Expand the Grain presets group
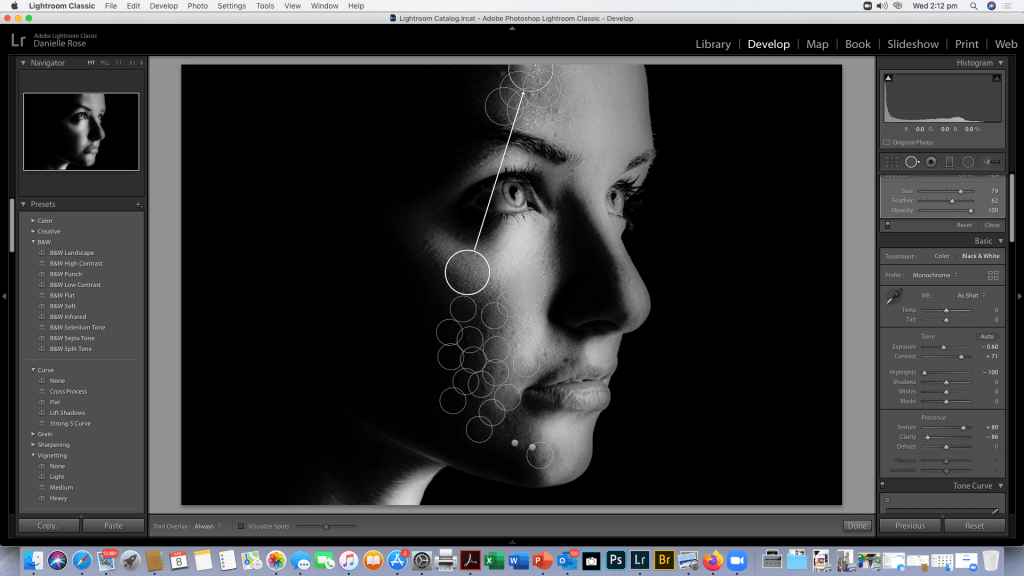Screen dimensions: 1024x576 [33, 434]
